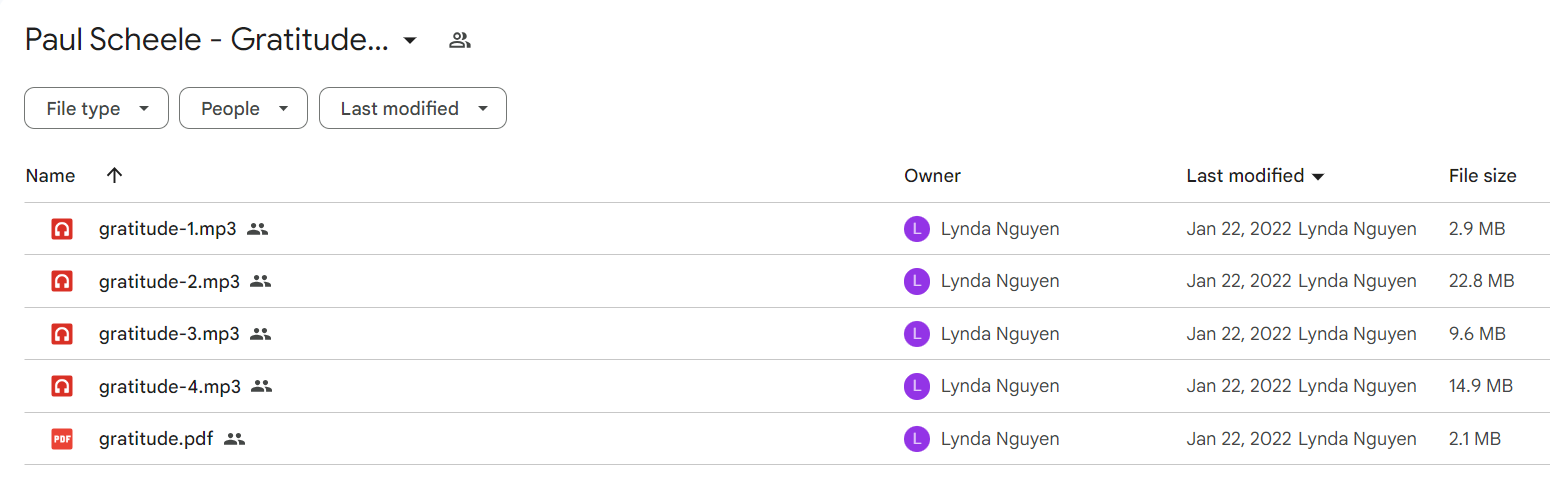Open the gratitude-2.mp3 file name
This screenshot has width=1550, height=500.
[x=169, y=281]
